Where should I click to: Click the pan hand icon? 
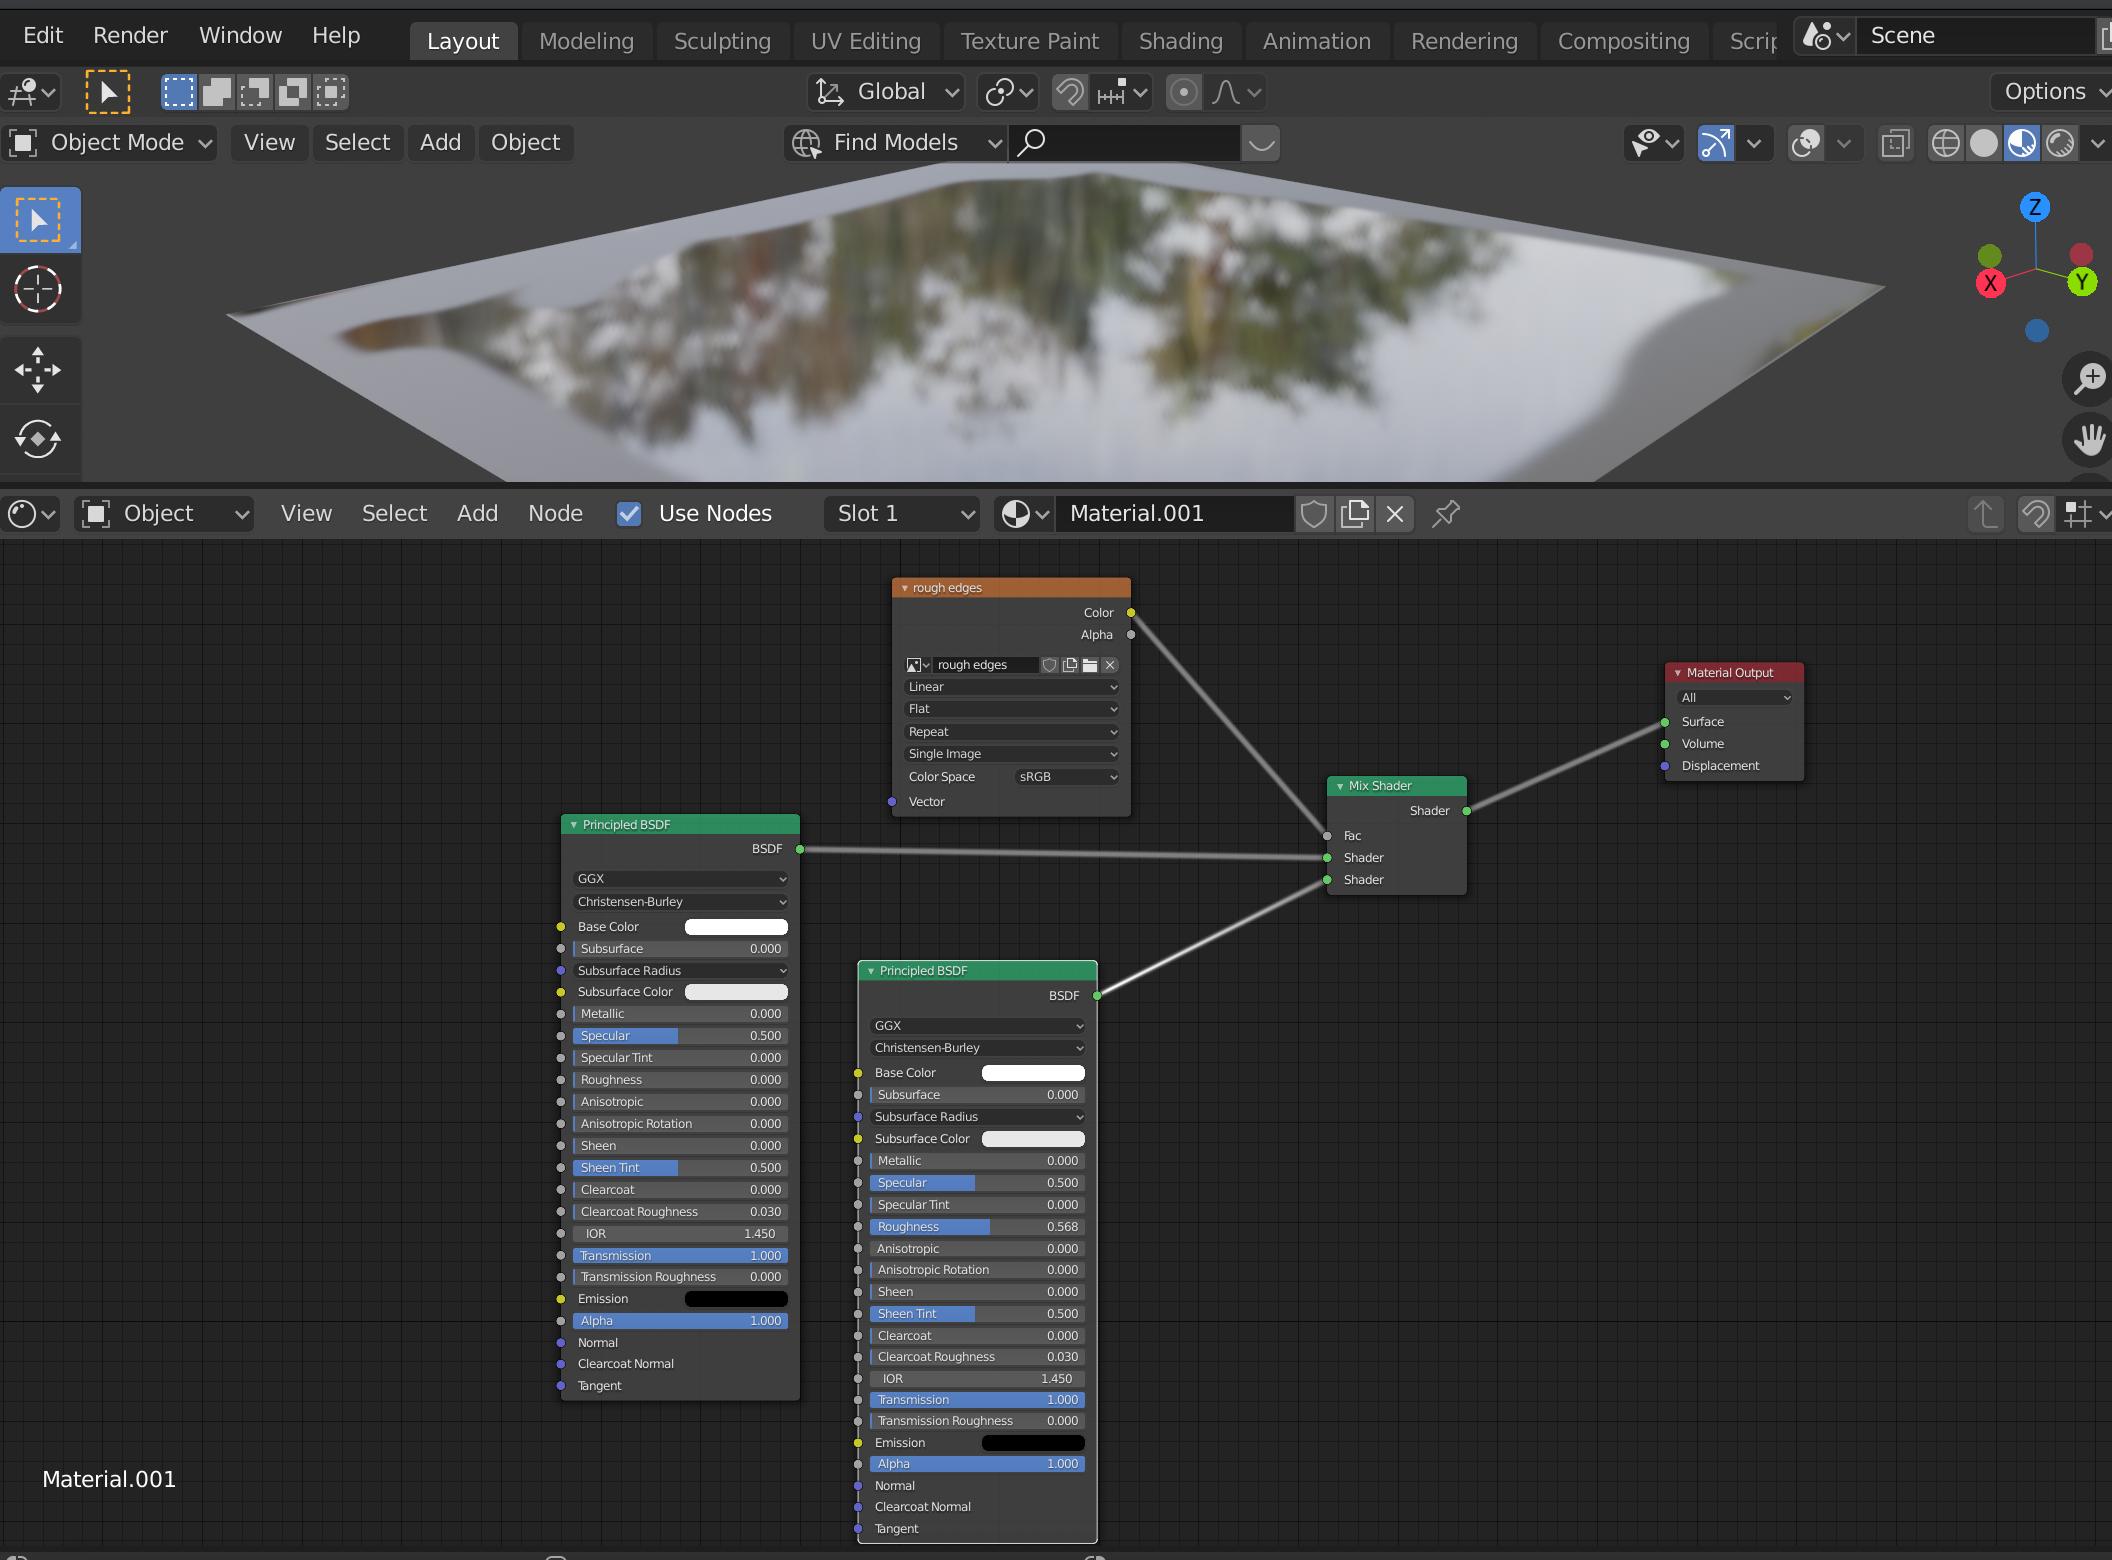pos(2089,439)
